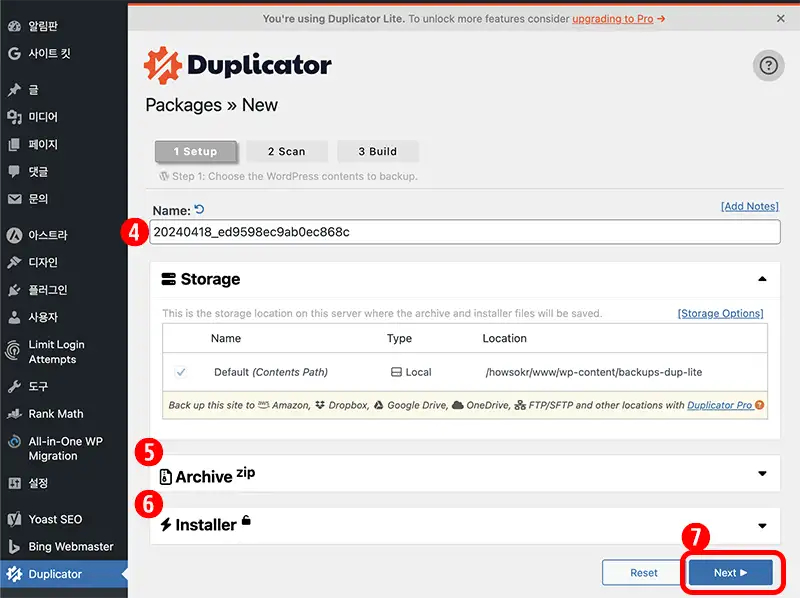Open the Bing Webmaster icon
Screen dimensions: 800x598
coord(14,546)
